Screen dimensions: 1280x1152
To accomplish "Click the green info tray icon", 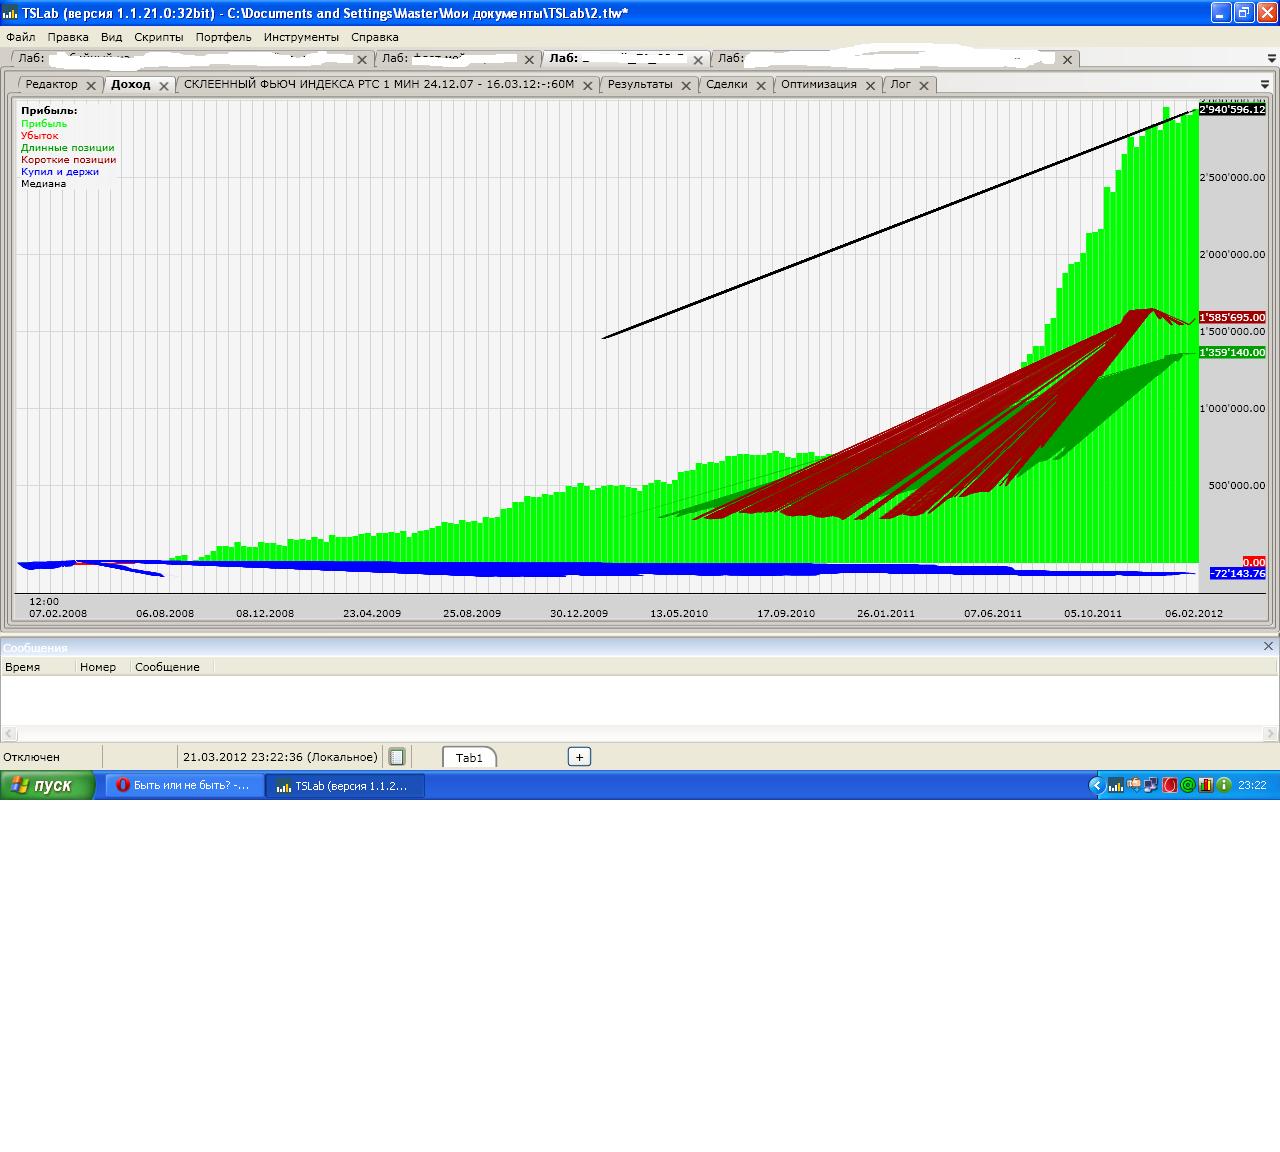I will click(x=1224, y=786).
